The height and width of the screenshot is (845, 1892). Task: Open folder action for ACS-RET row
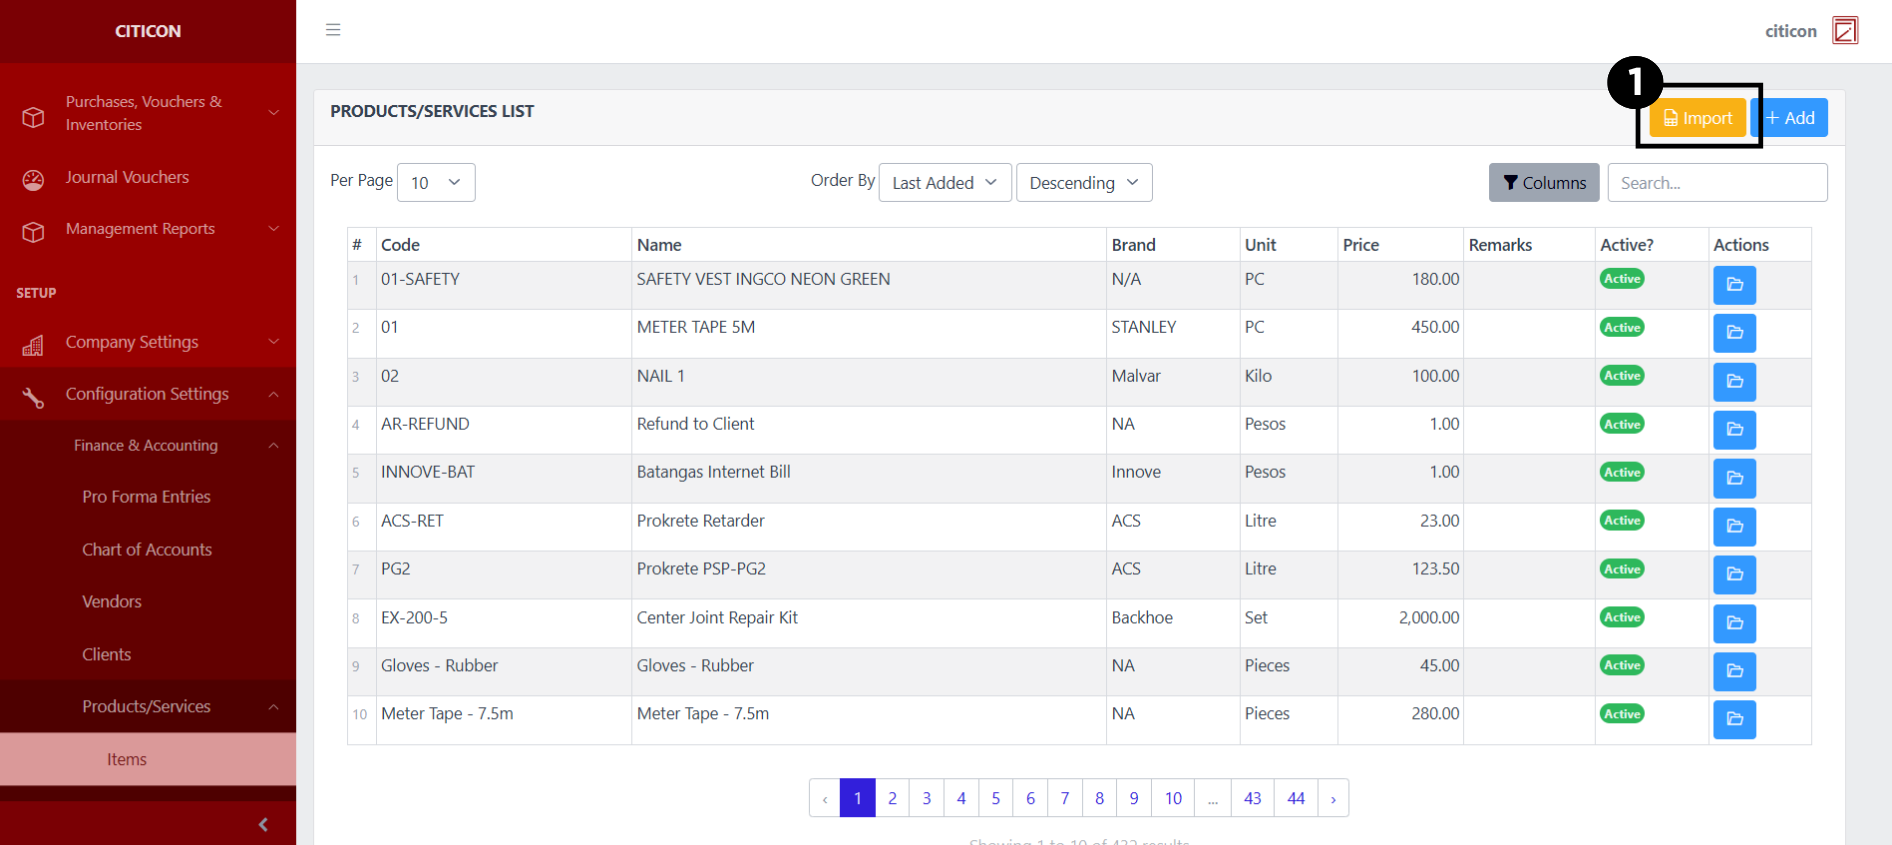tap(1734, 526)
